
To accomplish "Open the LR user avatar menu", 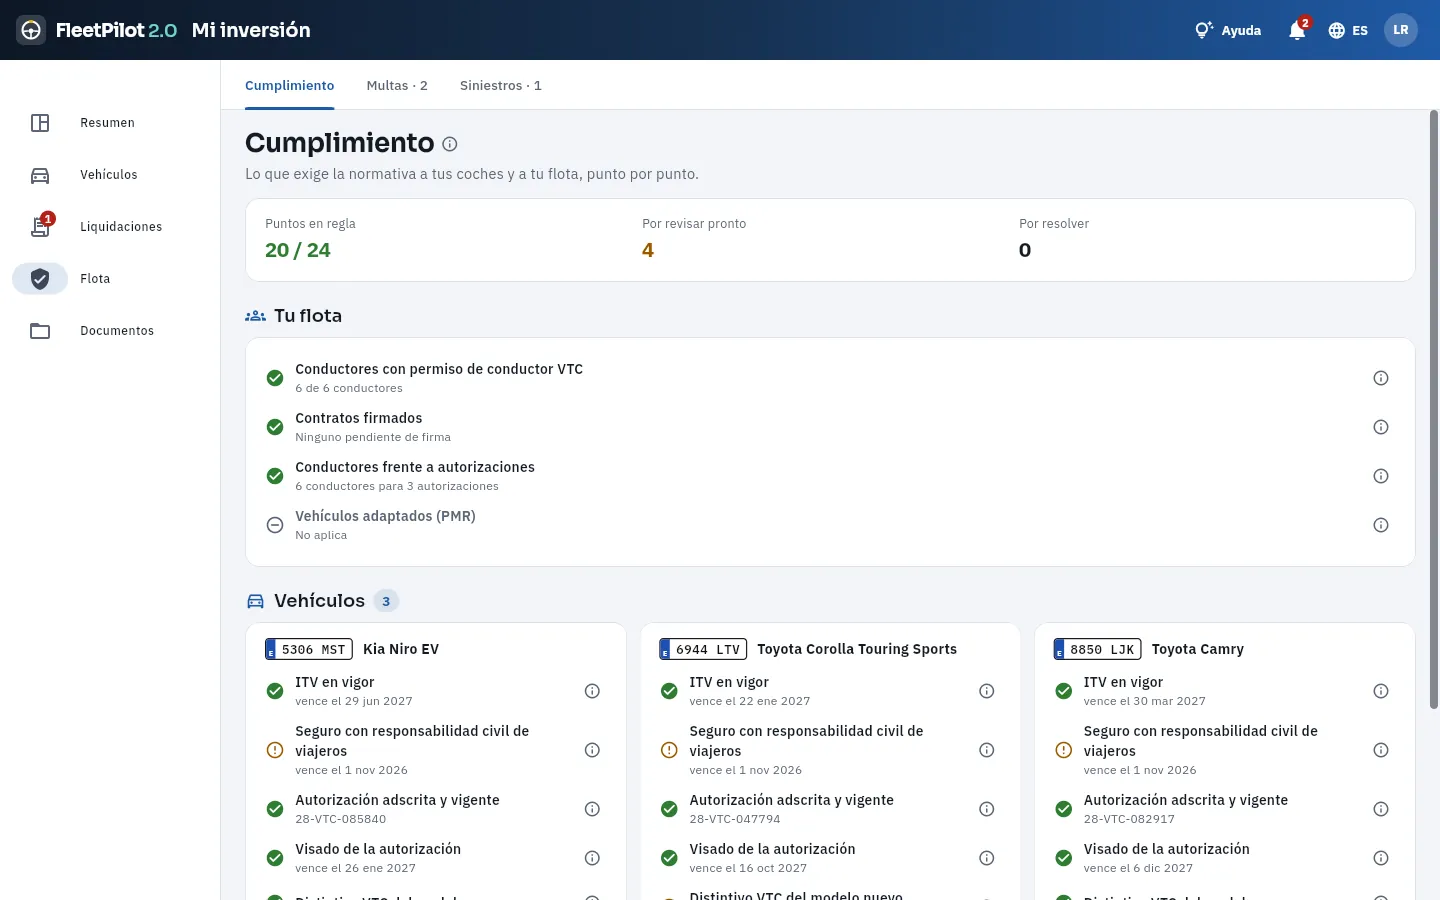I will tap(1401, 30).
